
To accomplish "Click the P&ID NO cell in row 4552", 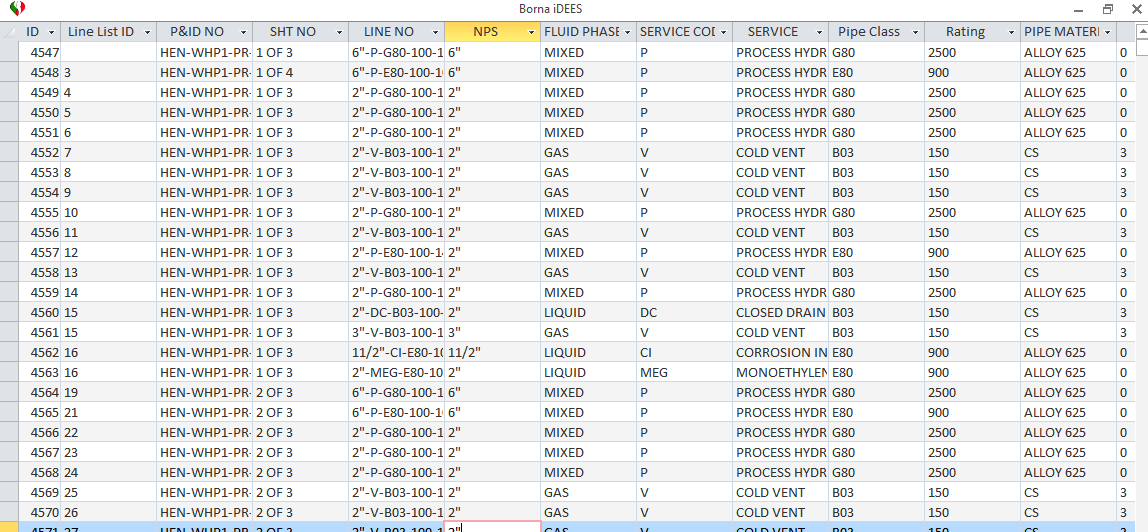I will tap(204, 152).
